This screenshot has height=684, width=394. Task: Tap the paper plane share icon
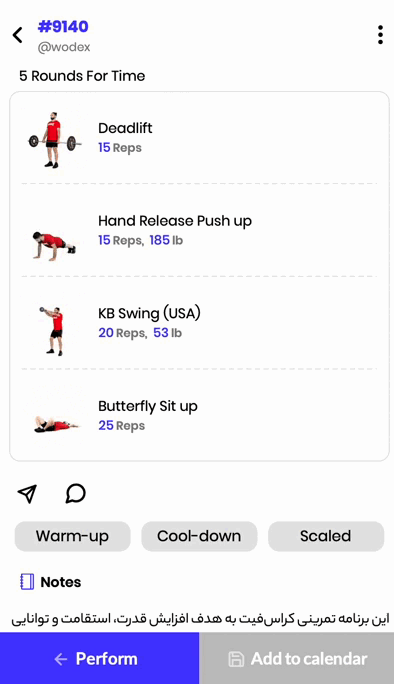click(27, 494)
